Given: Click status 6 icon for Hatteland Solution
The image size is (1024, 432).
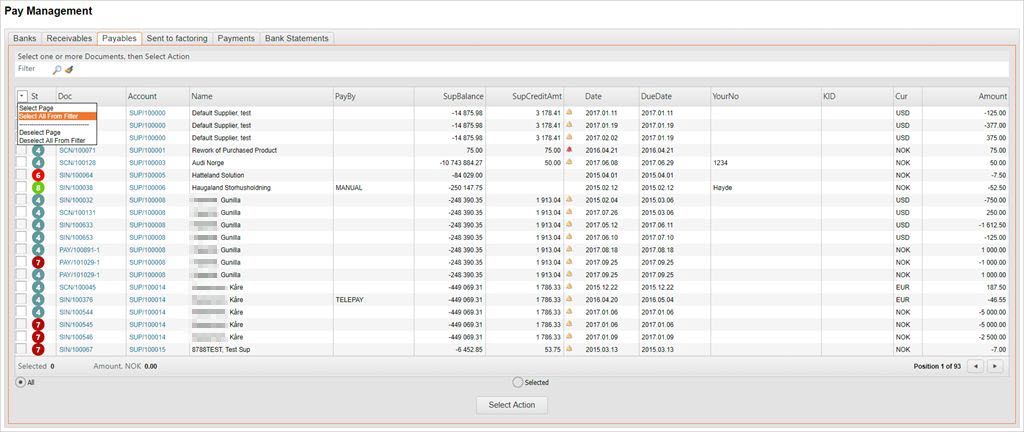Looking at the screenshot, I should coord(38,175).
